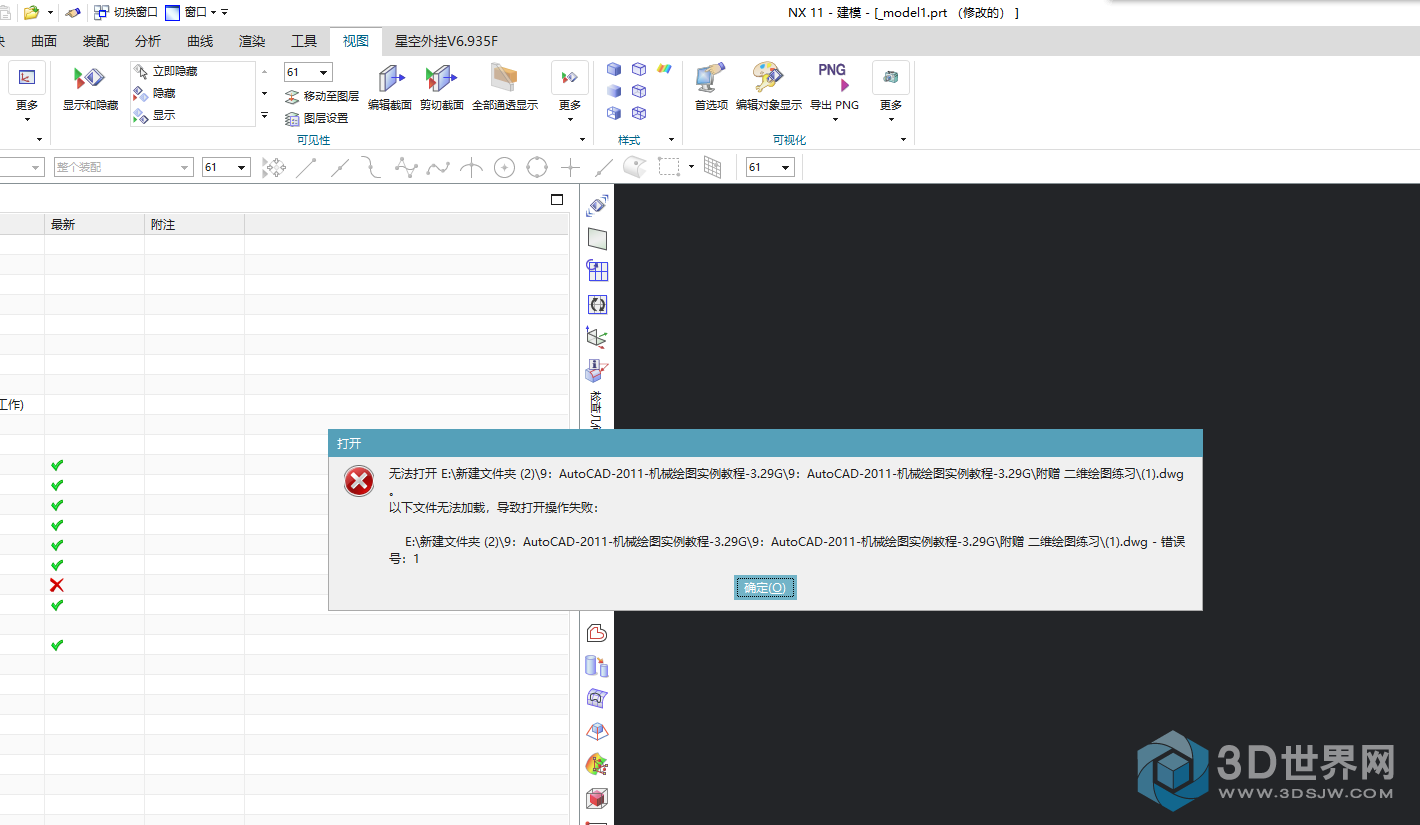Viewport: 1420px width, 825px height.
Task: Toggle the point on curve snap icon
Action: [603, 167]
